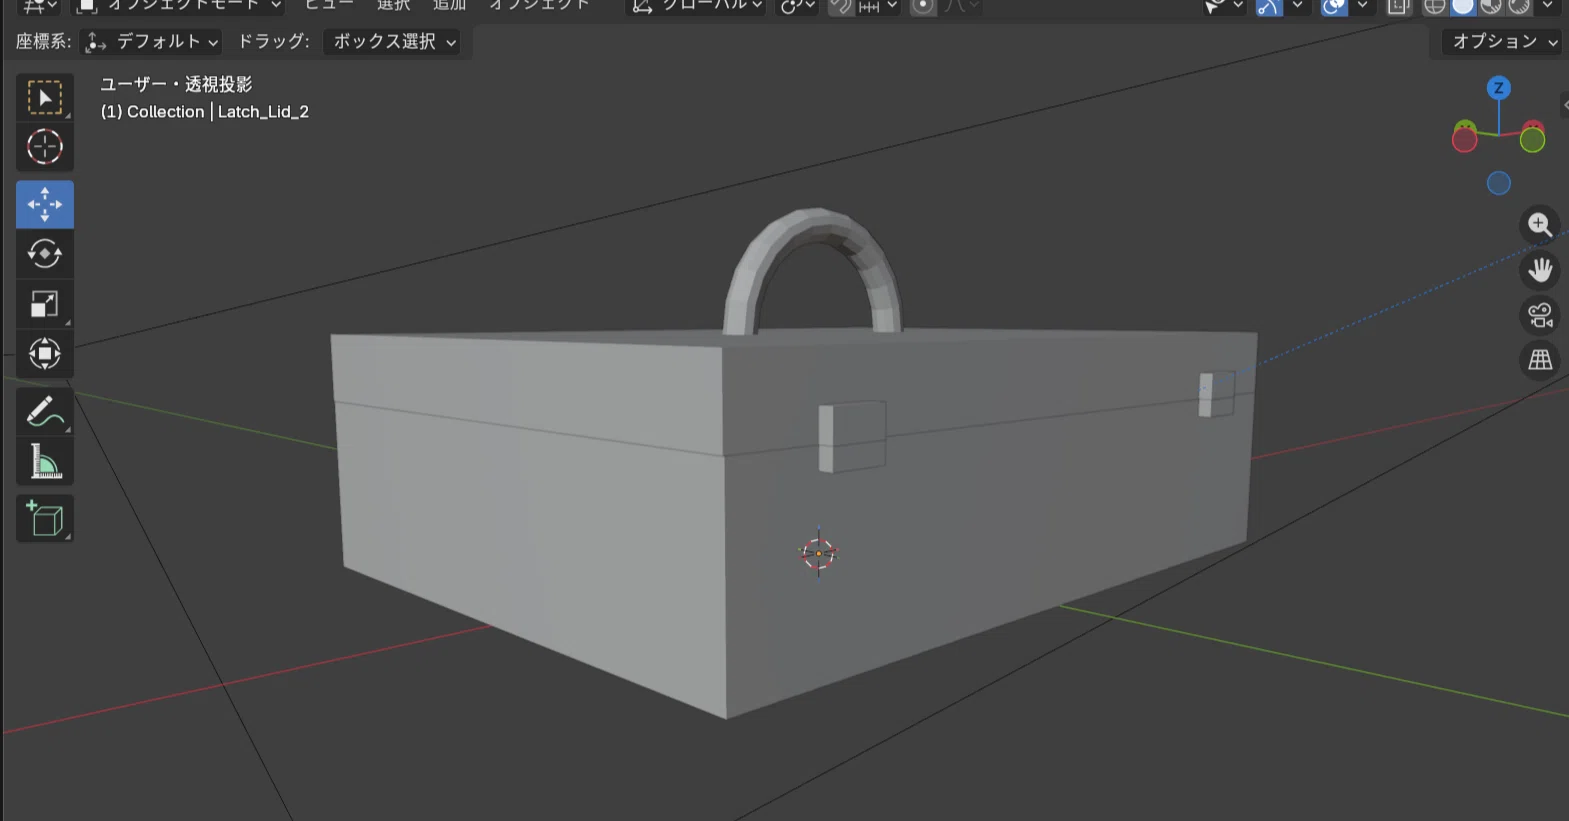Open the 選択 menu
Image resolution: width=1569 pixels, height=821 pixels.
(x=393, y=5)
